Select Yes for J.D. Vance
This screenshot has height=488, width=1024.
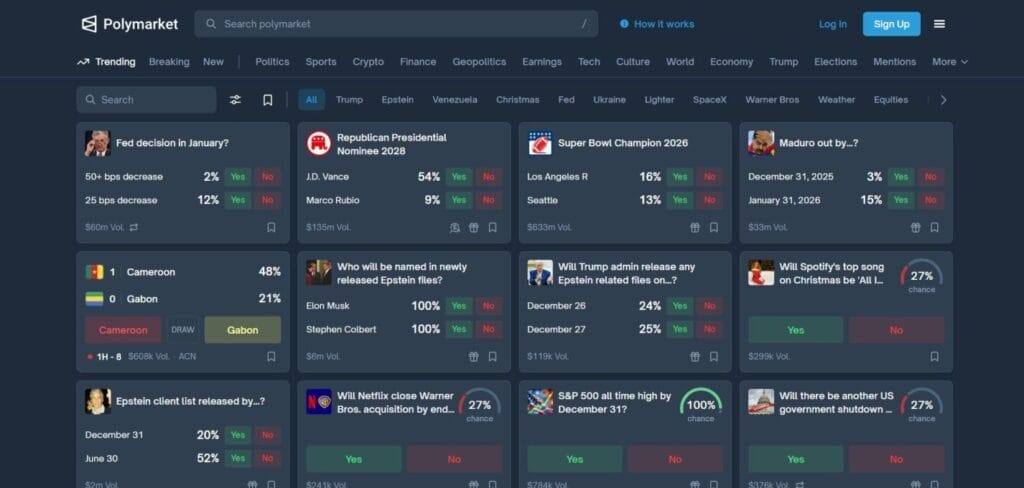coord(459,177)
